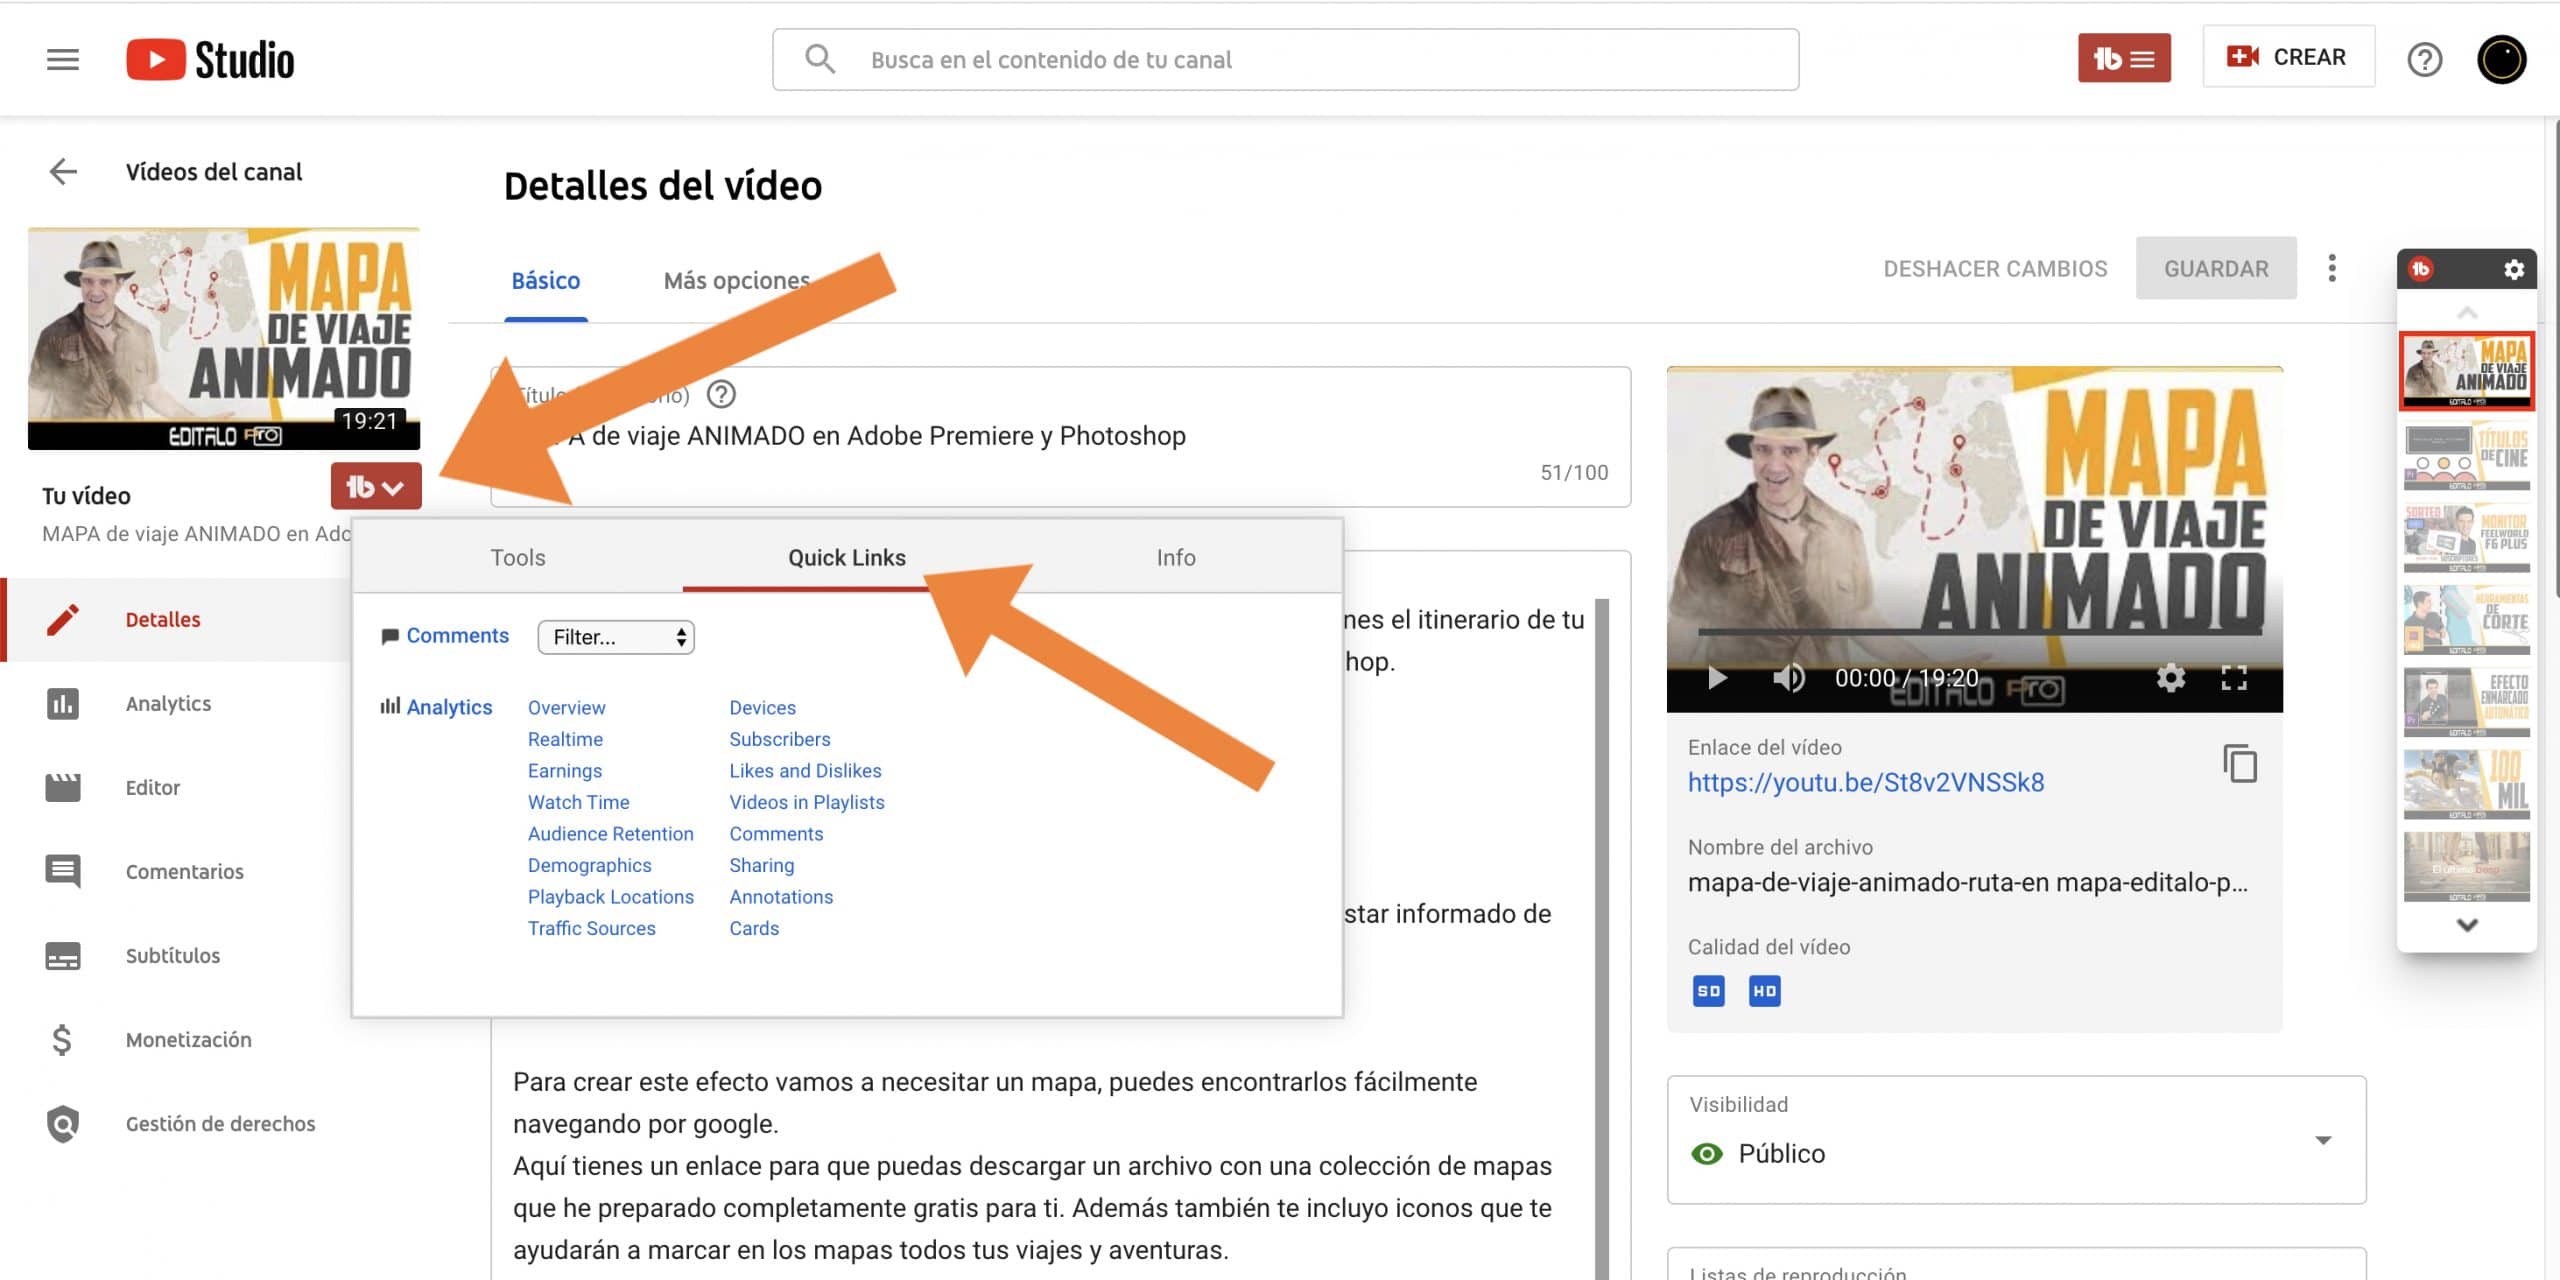Copy video link using the copy icon
This screenshot has width=2560, height=1280.
click(x=2240, y=764)
